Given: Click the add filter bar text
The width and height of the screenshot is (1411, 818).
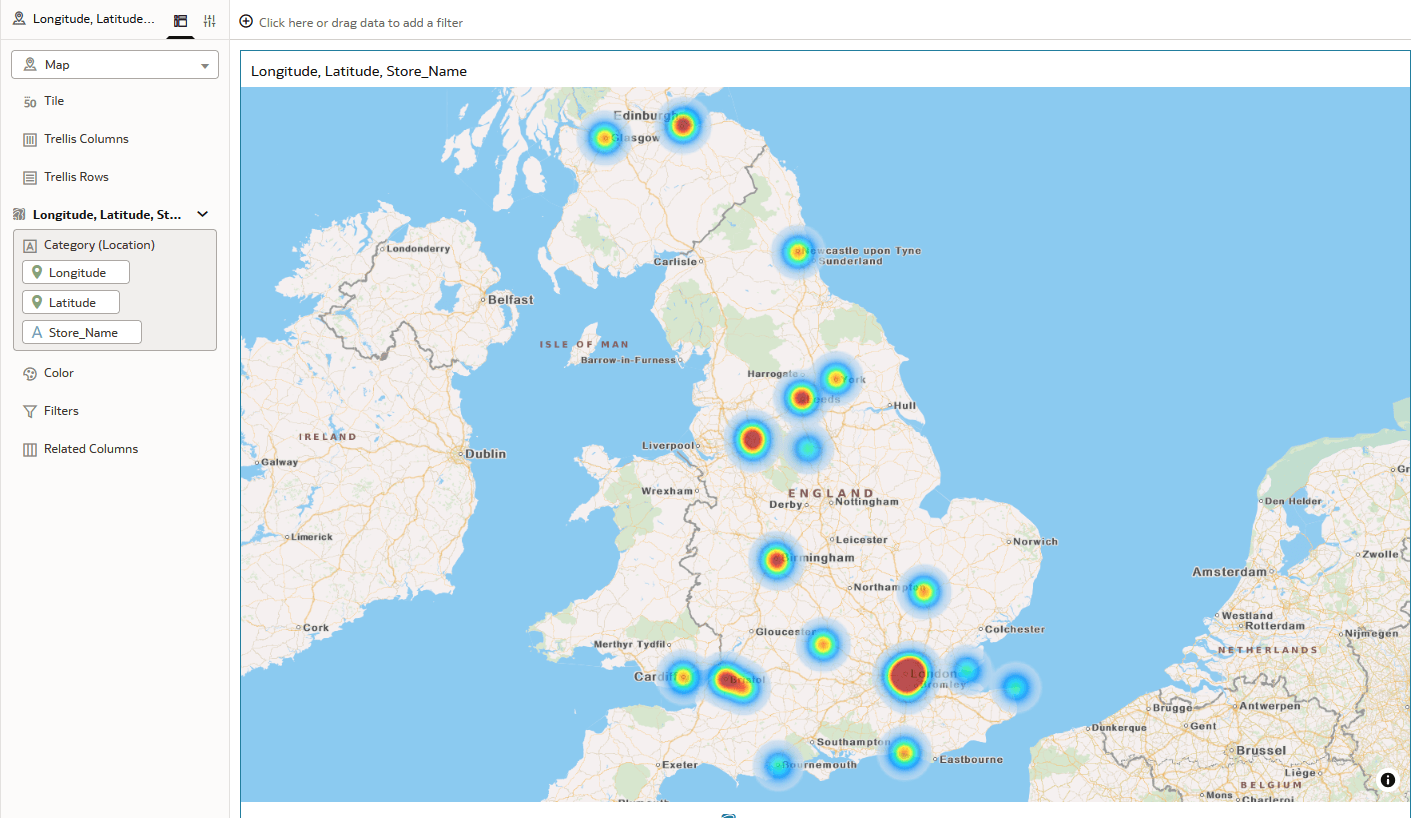Looking at the screenshot, I should click(x=361, y=22).
